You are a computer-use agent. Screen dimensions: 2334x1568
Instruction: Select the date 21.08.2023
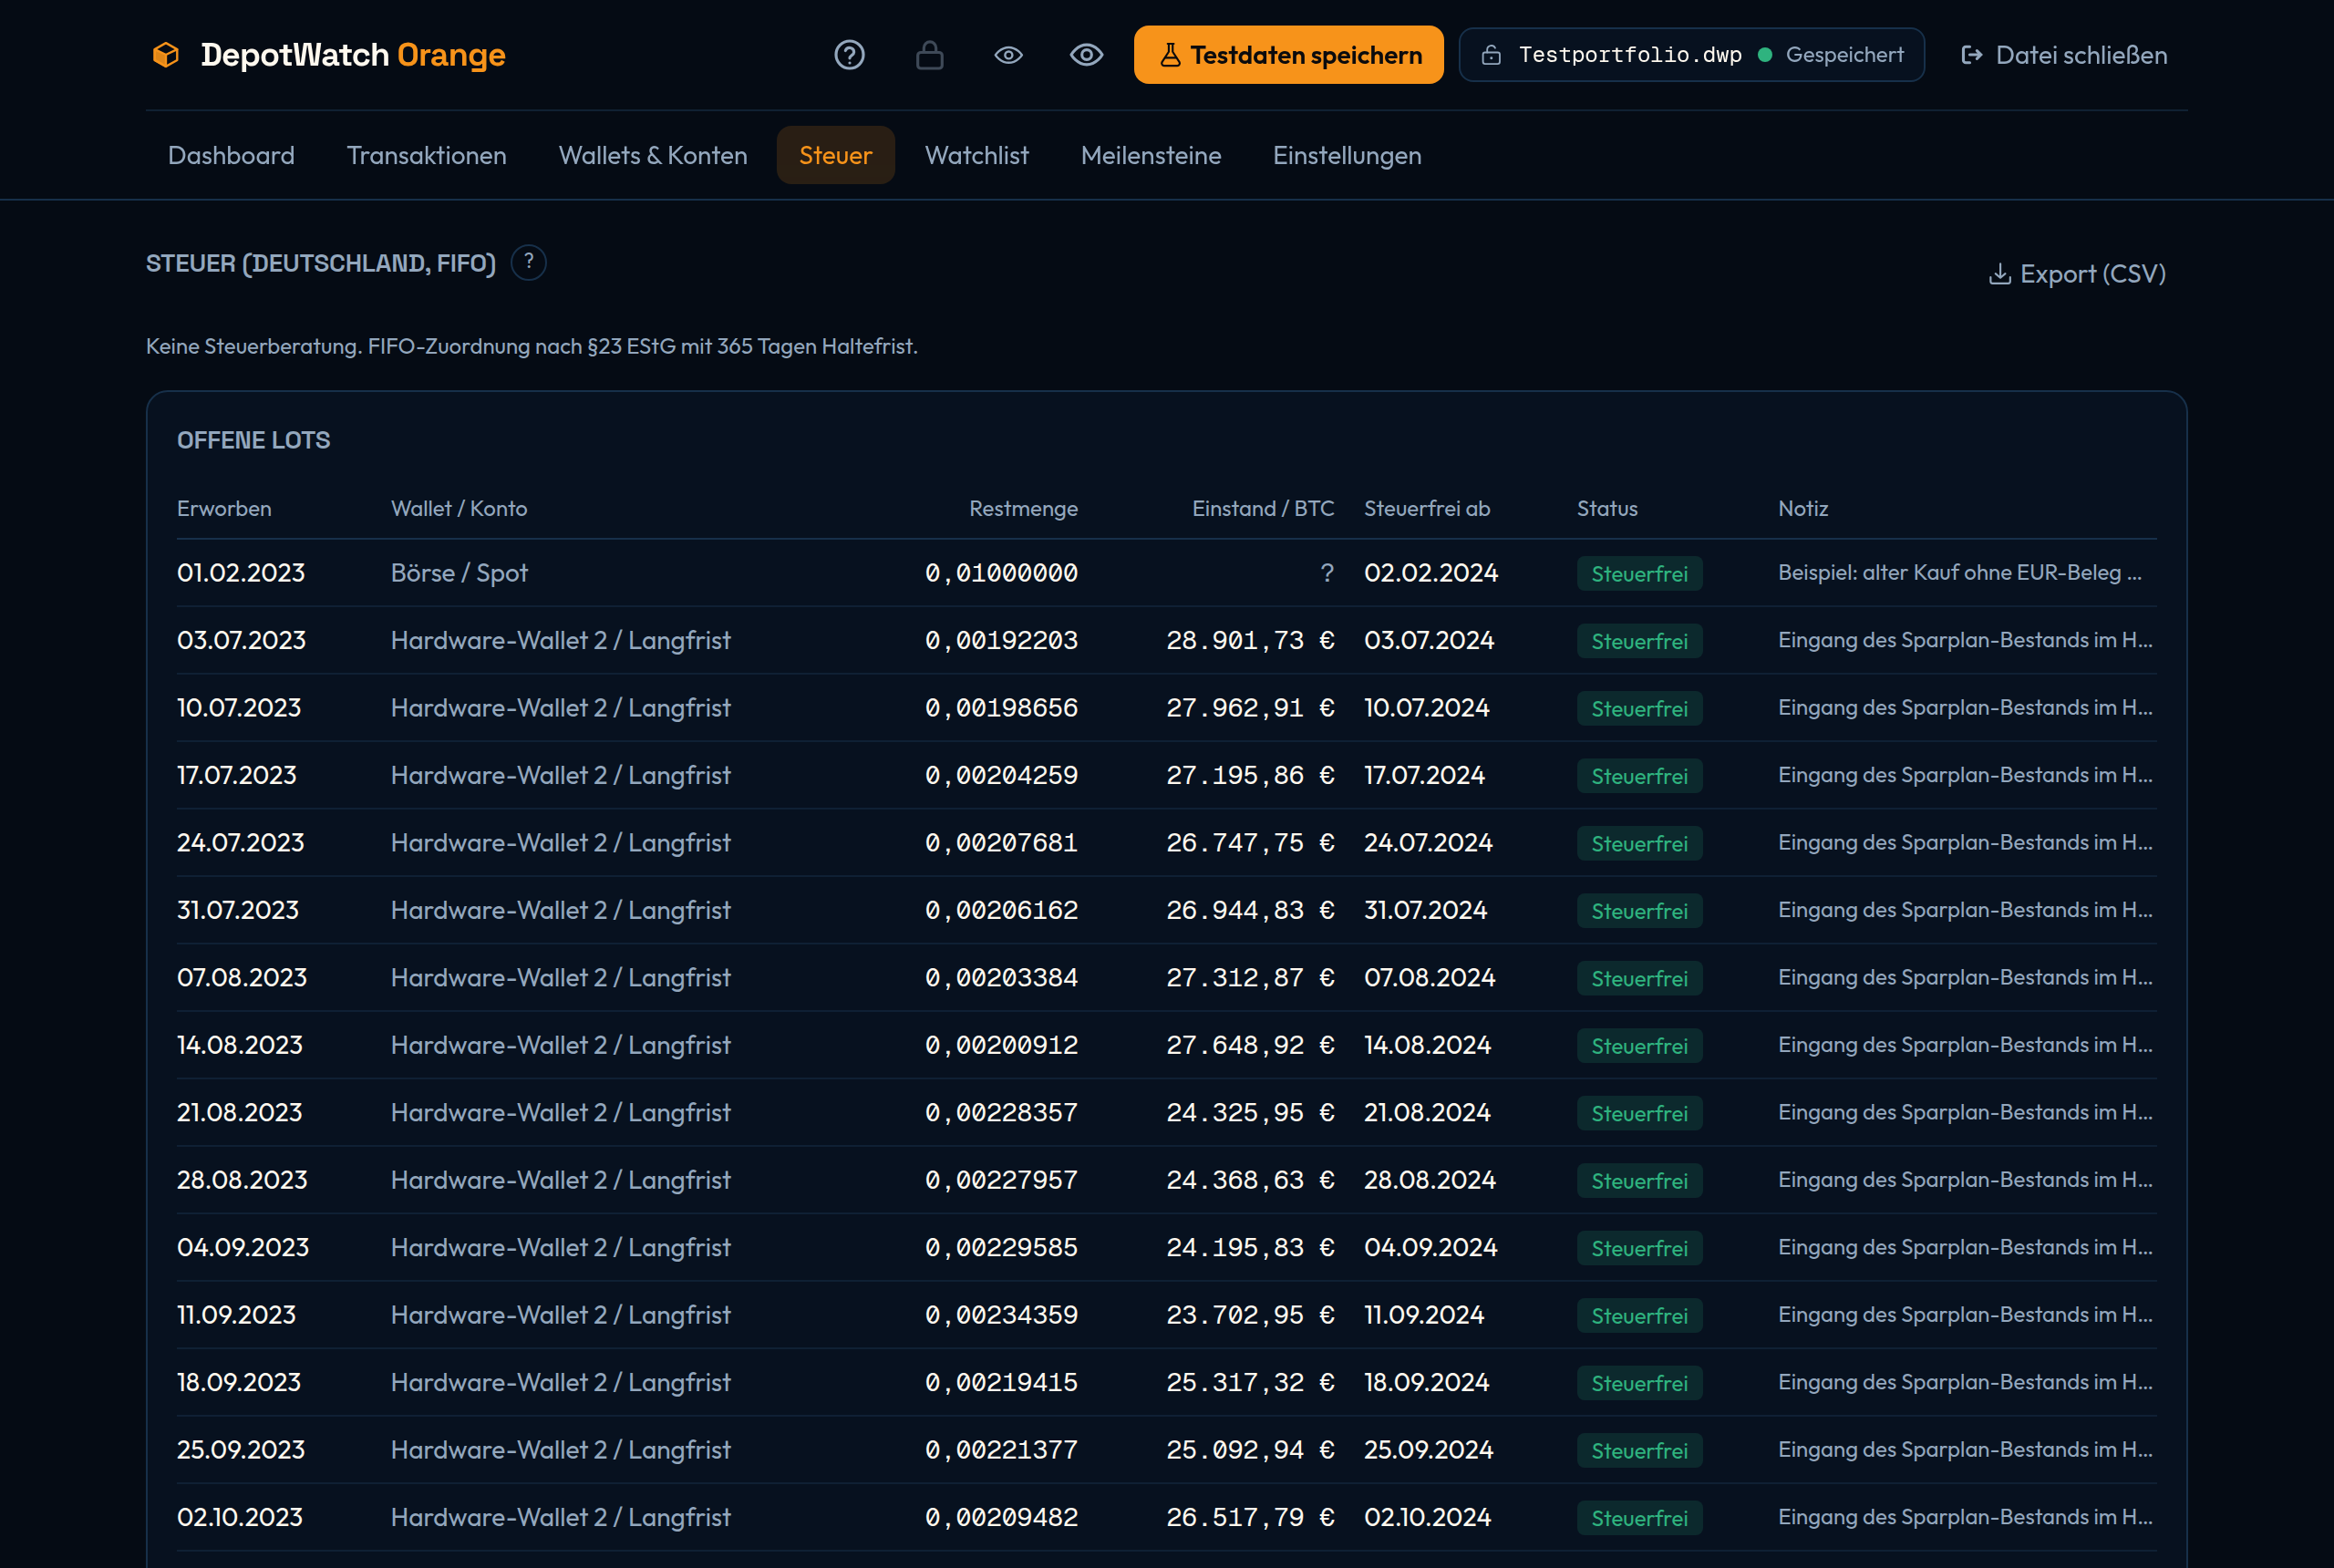pyautogui.click(x=240, y=1113)
